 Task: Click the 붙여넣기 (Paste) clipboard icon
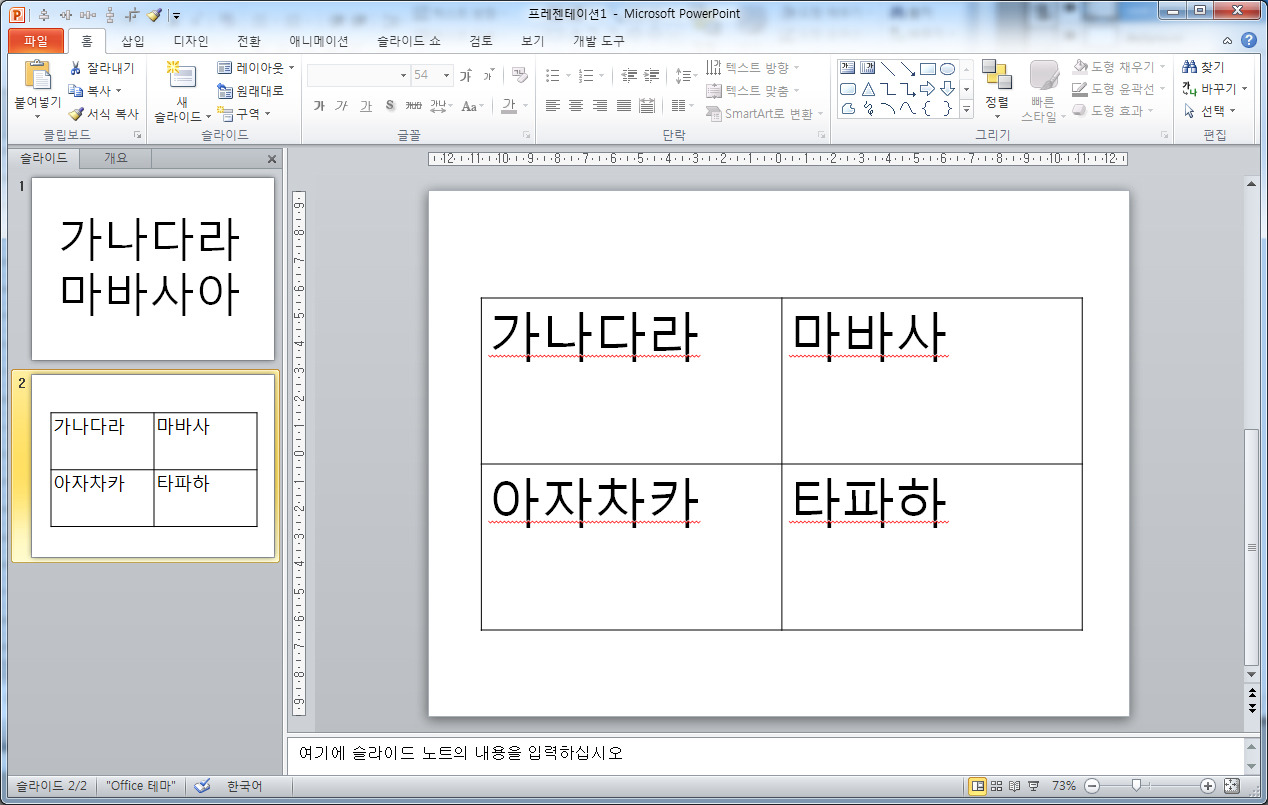[x=37, y=76]
